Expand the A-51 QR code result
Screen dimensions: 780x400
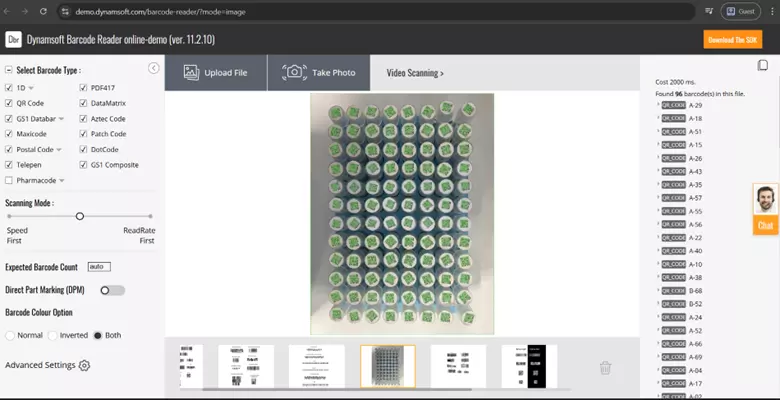[658, 131]
